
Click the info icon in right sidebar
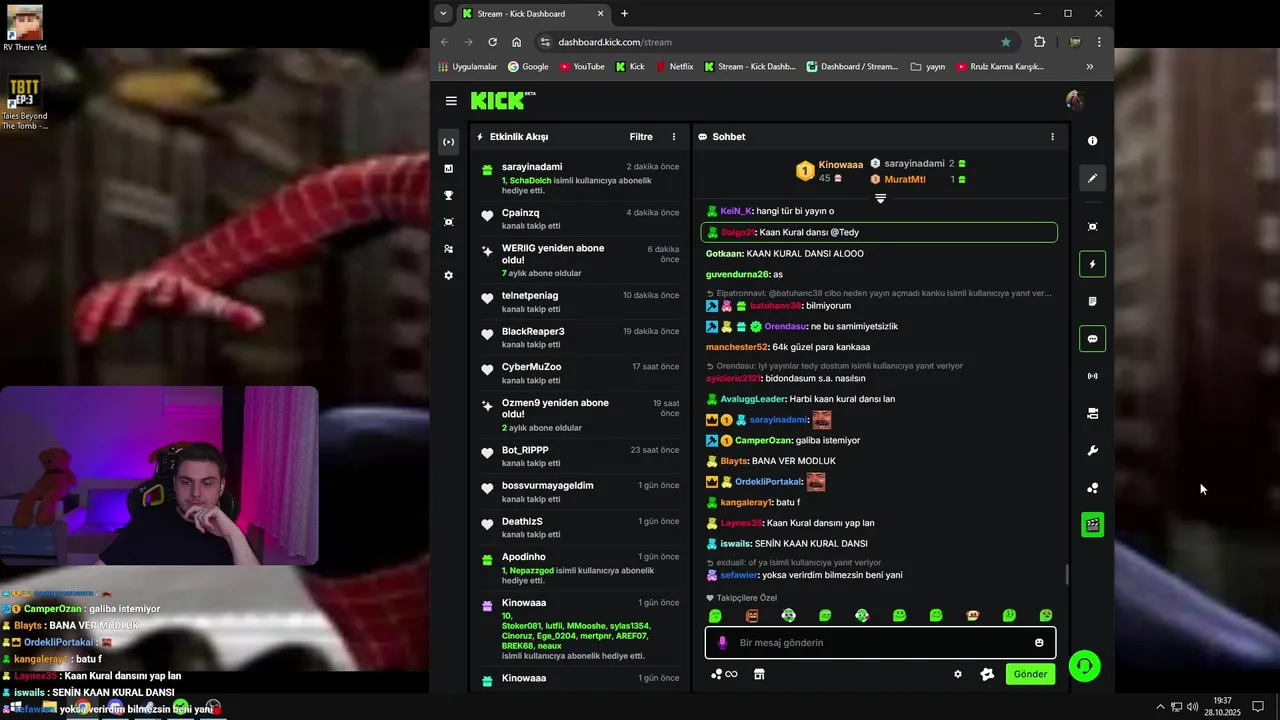1092,141
